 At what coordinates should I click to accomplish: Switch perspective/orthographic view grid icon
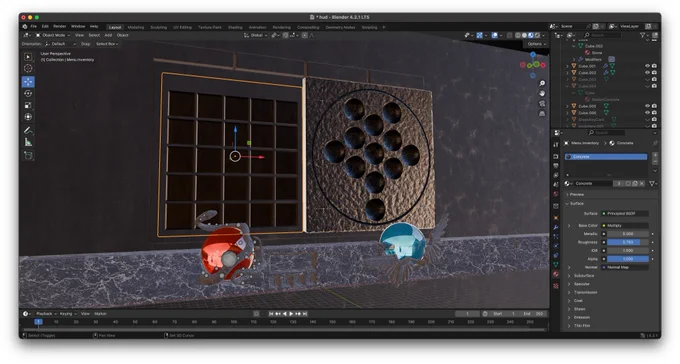point(542,114)
